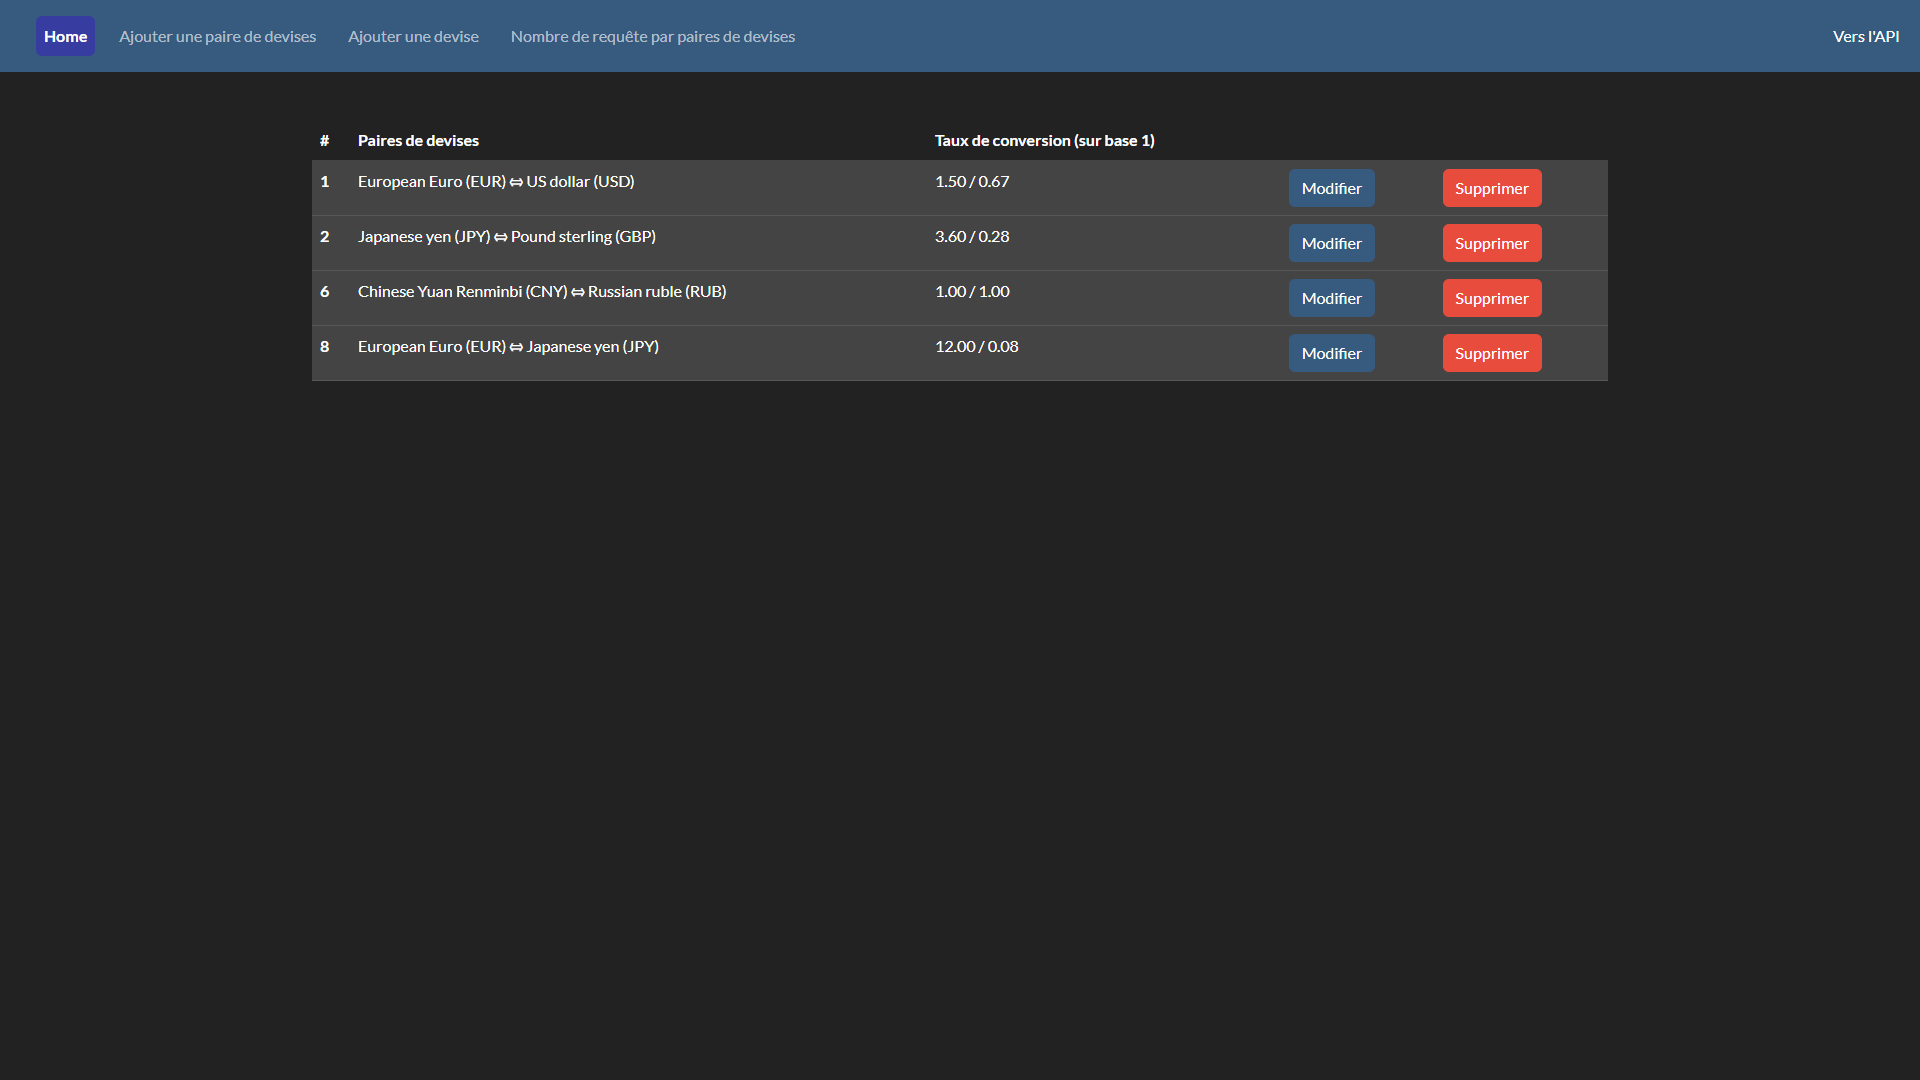The height and width of the screenshot is (1080, 1920).
Task: Click the '#' column header
Action: [324, 140]
